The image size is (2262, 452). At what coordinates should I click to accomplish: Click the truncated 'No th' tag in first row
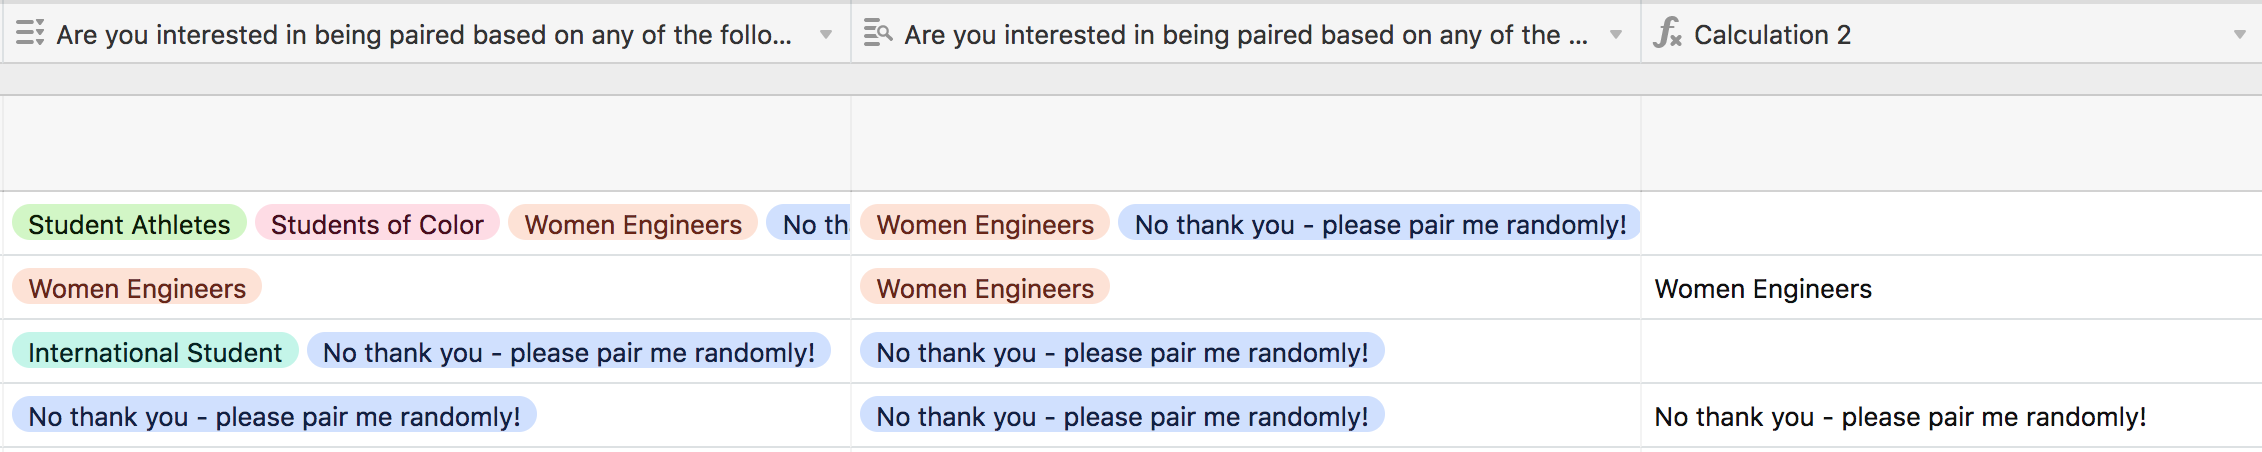809,224
